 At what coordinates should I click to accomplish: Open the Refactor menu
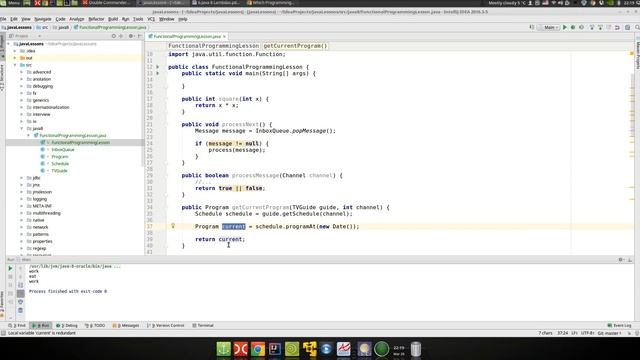point(96,19)
